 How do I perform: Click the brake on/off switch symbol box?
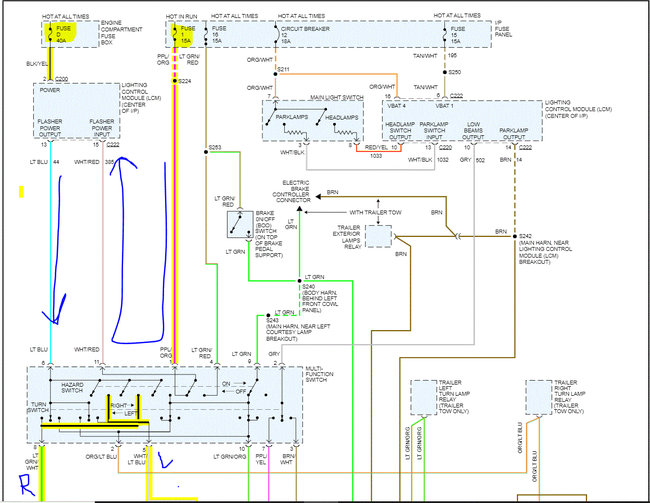point(240,224)
